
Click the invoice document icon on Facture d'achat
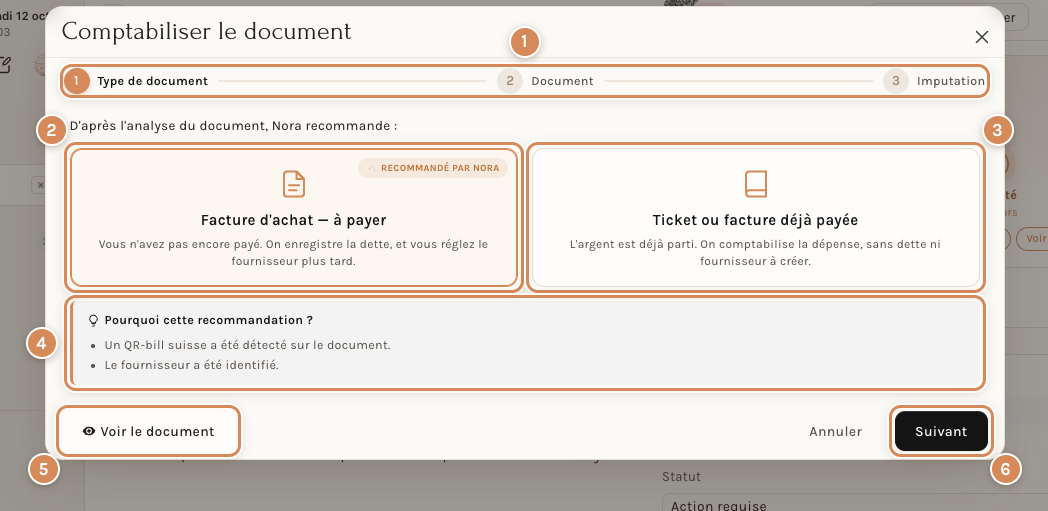point(294,184)
